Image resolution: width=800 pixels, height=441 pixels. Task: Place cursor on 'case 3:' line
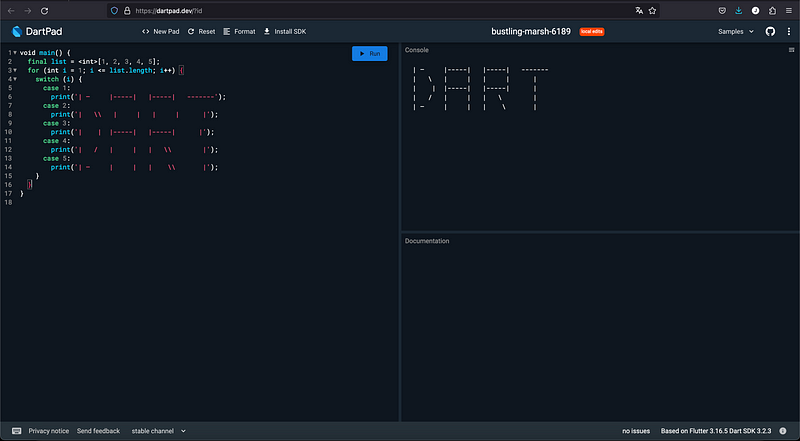pos(59,123)
